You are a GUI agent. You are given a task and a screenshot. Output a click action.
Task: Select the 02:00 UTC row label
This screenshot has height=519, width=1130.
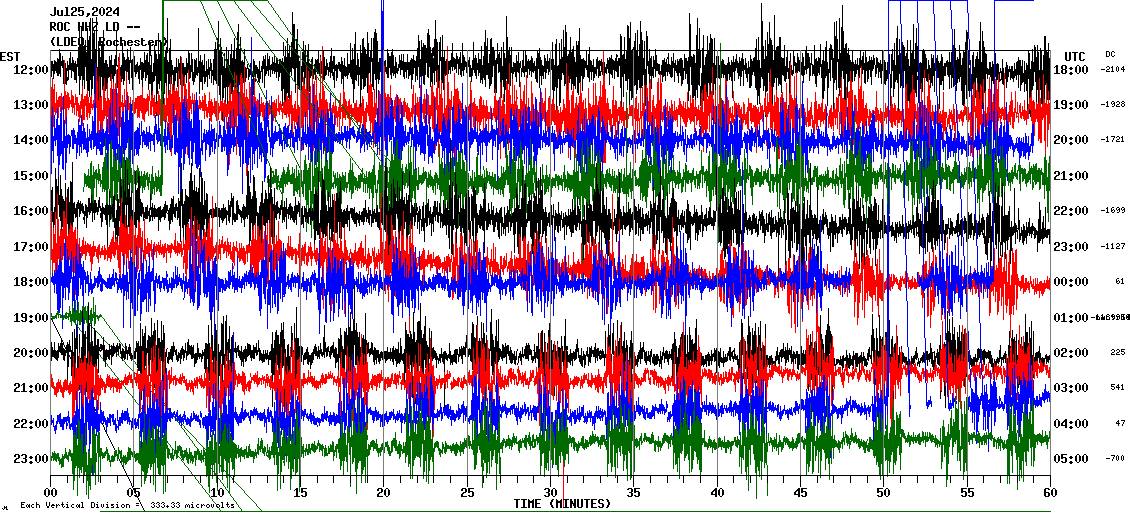1071,353
